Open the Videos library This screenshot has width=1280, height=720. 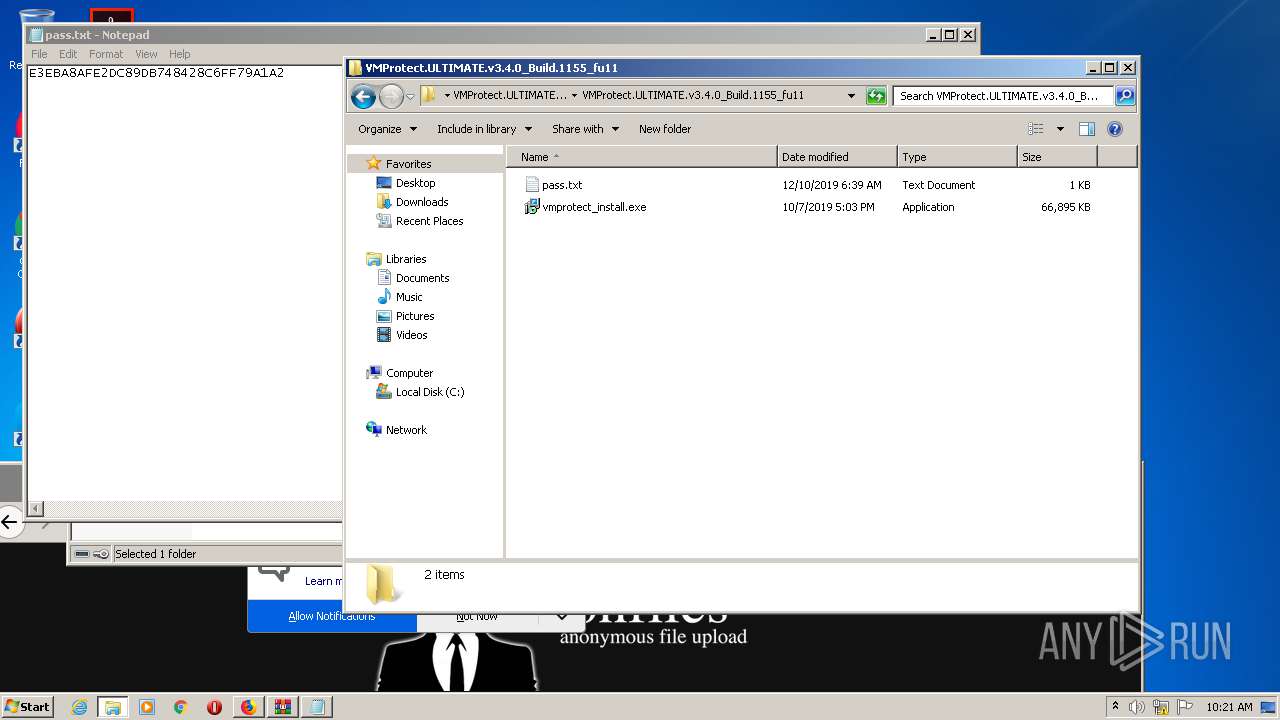411,335
